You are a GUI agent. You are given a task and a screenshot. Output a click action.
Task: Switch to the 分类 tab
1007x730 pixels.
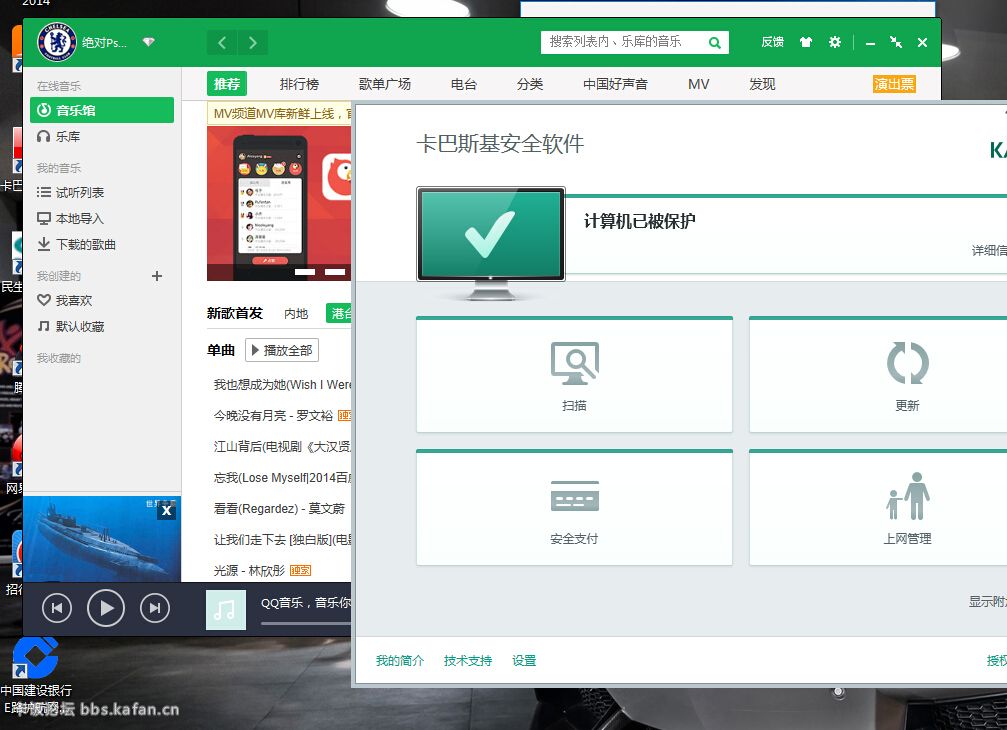(x=530, y=84)
